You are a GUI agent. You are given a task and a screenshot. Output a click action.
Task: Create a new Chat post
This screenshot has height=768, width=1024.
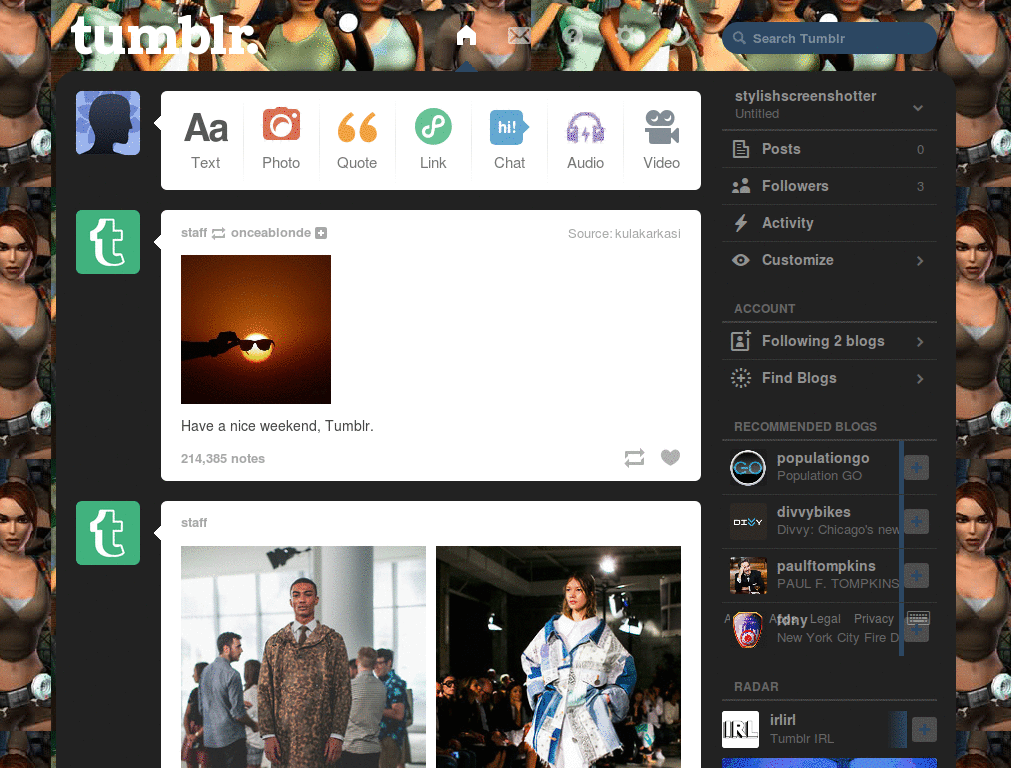click(x=509, y=140)
